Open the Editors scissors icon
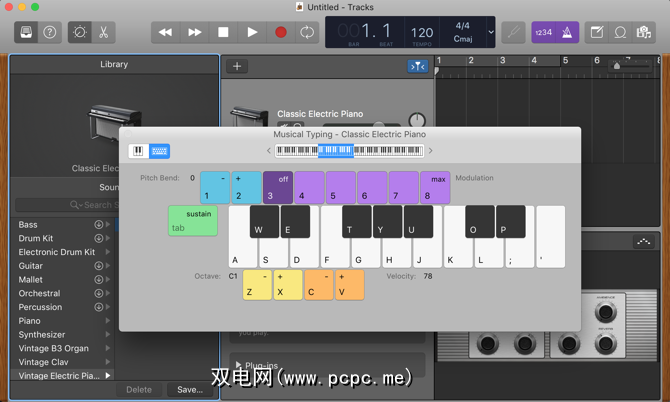Image resolution: width=670 pixels, height=402 pixels. tap(103, 32)
